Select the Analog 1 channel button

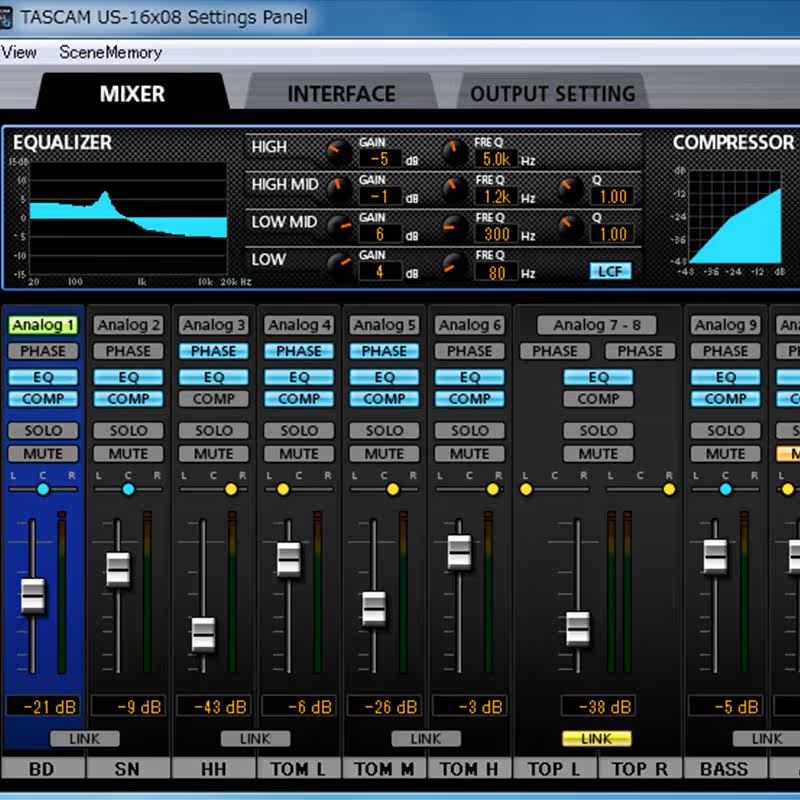pyautogui.click(x=43, y=325)
